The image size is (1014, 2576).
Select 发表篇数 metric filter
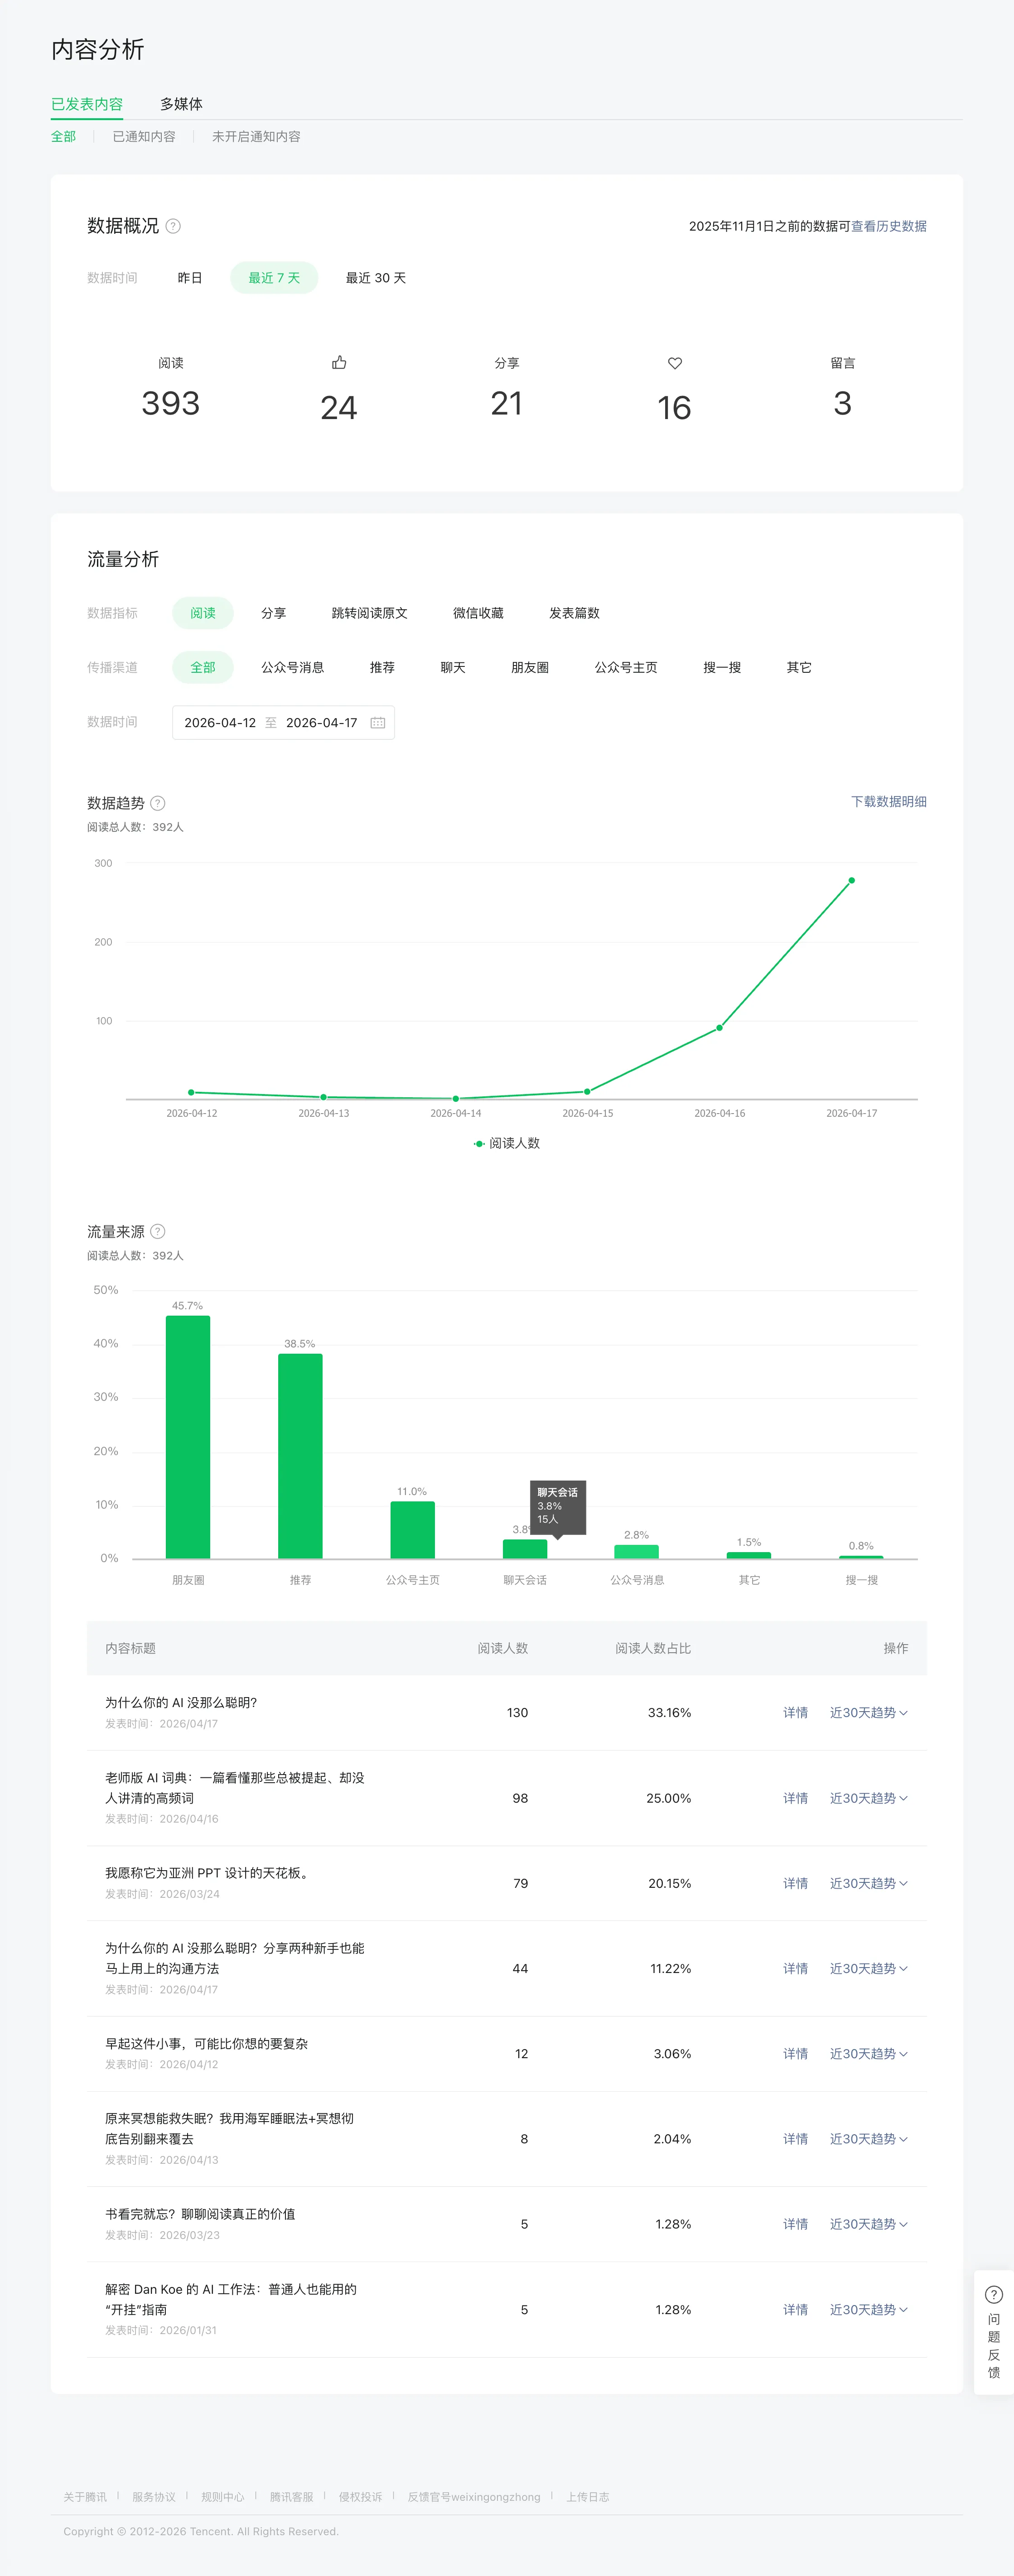click(574, 613)
